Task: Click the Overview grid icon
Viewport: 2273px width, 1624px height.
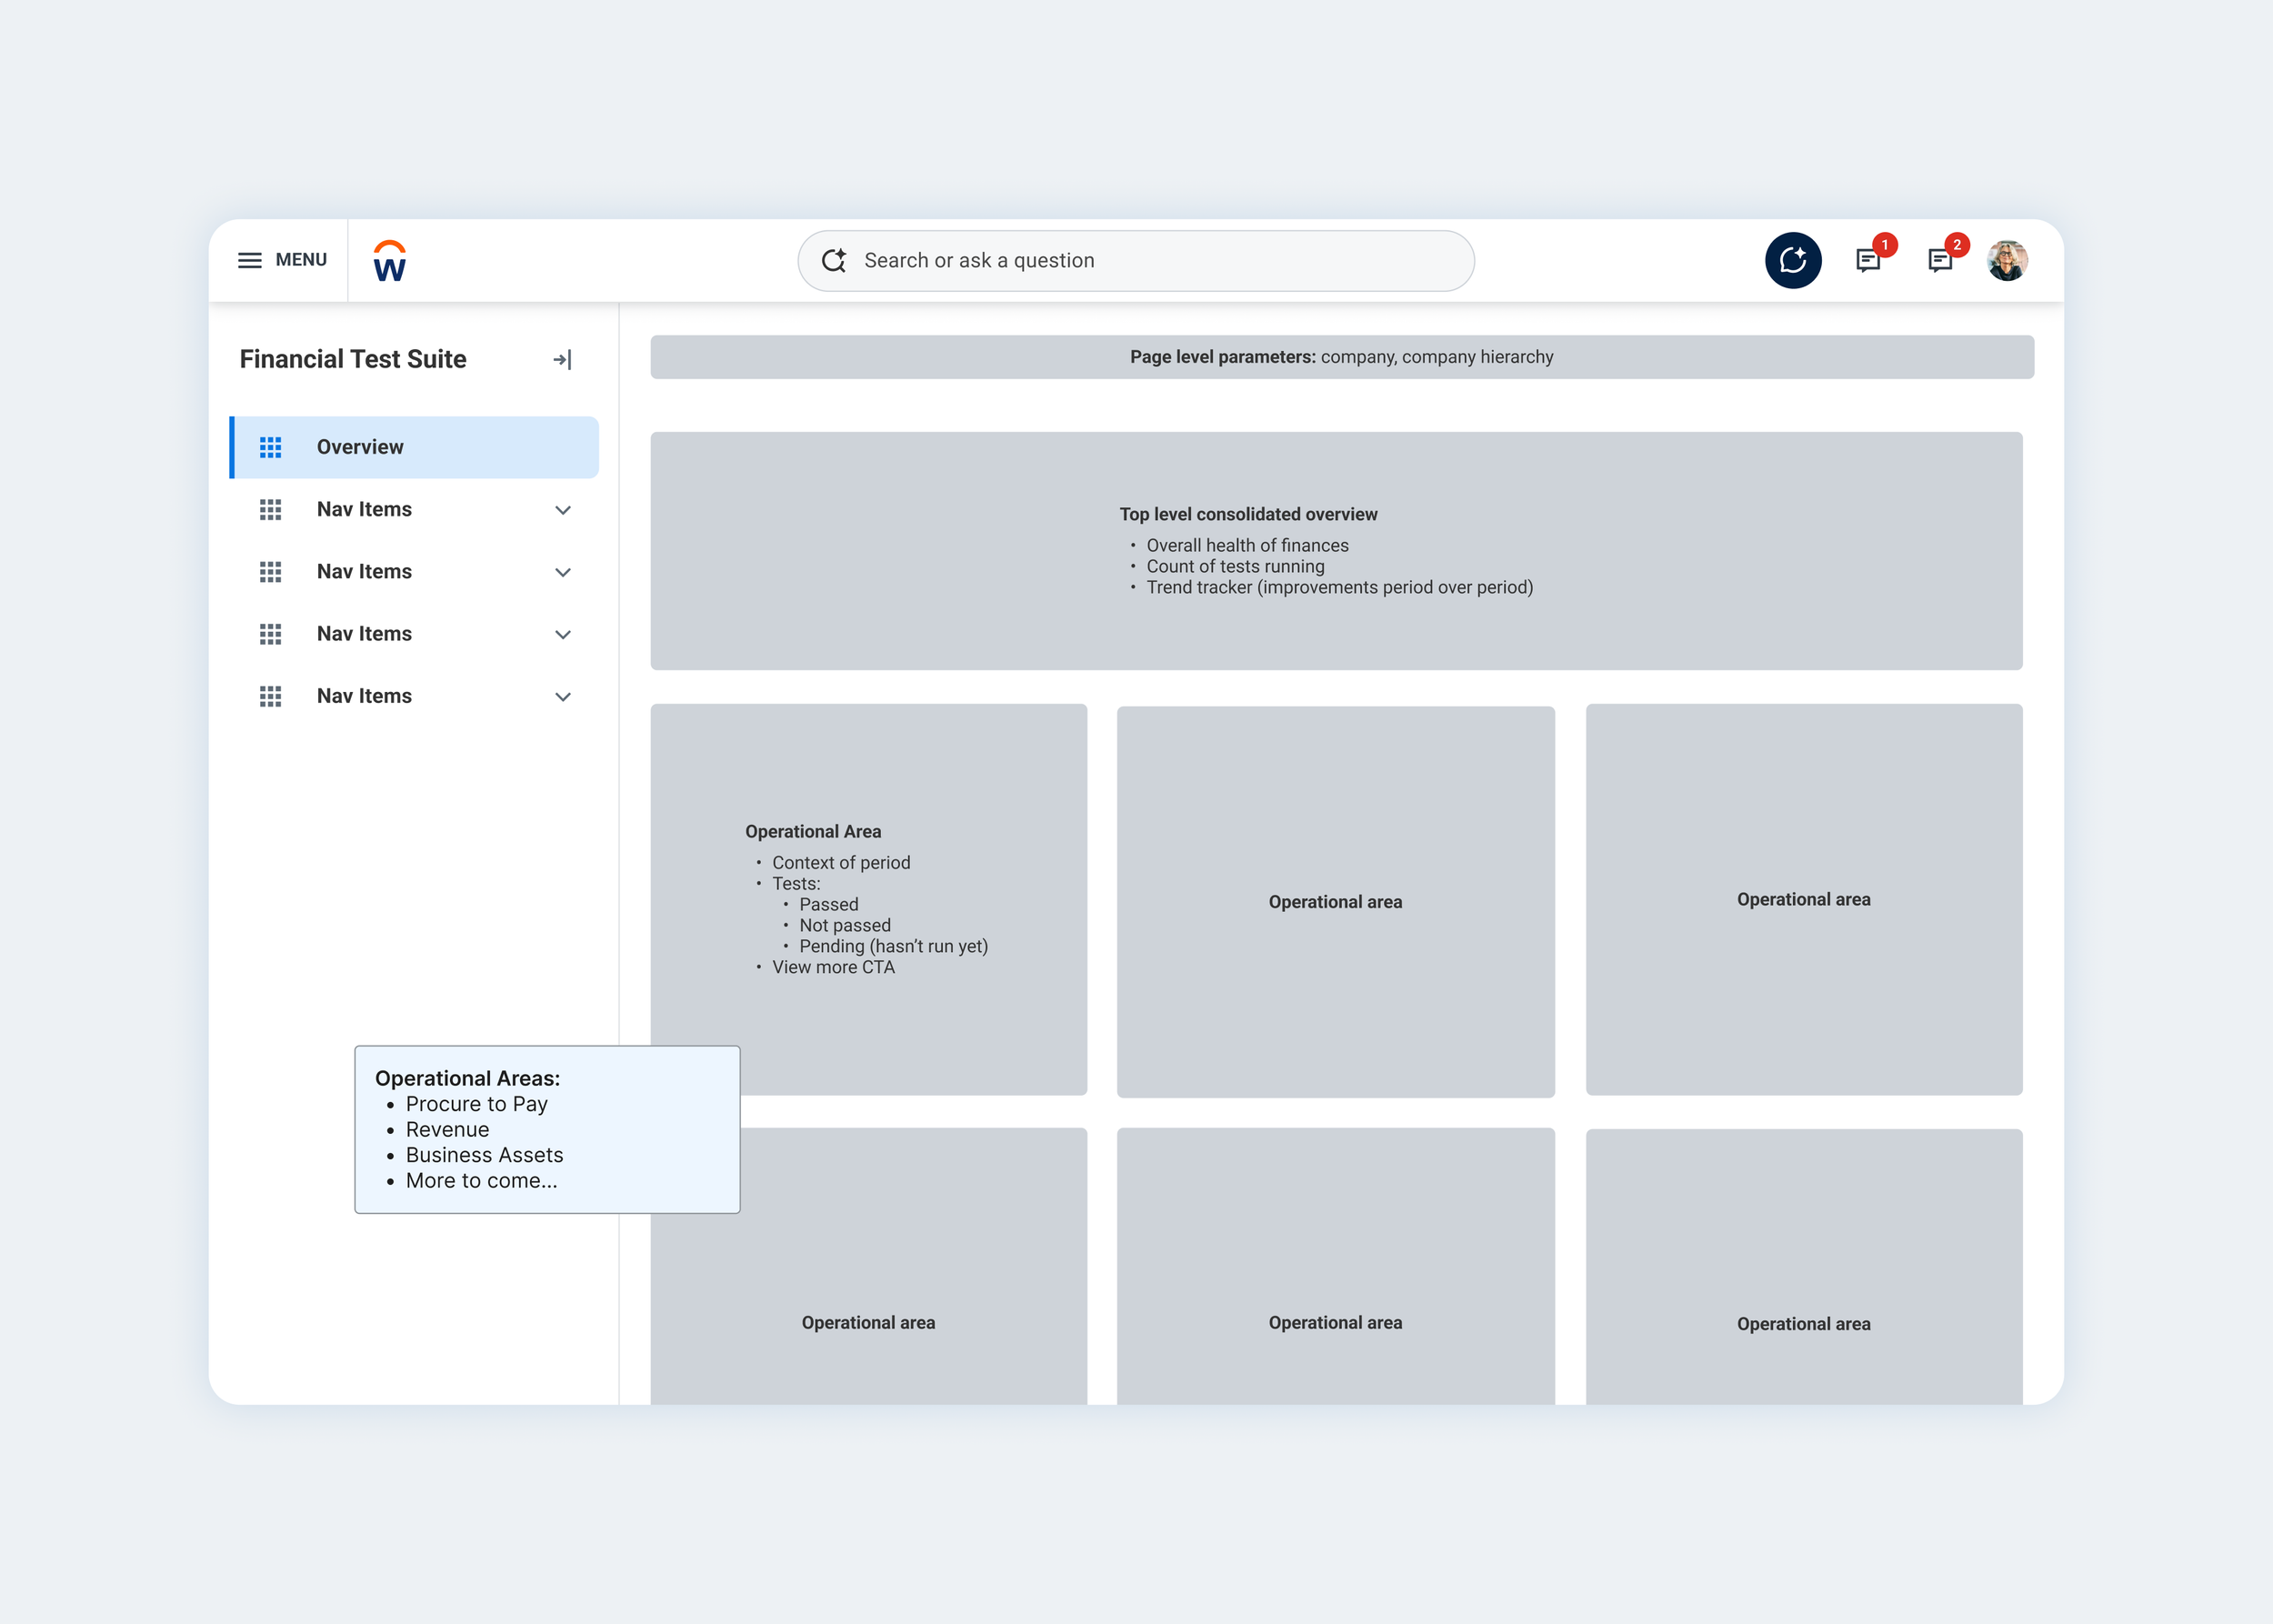Action: coord(270,447)
